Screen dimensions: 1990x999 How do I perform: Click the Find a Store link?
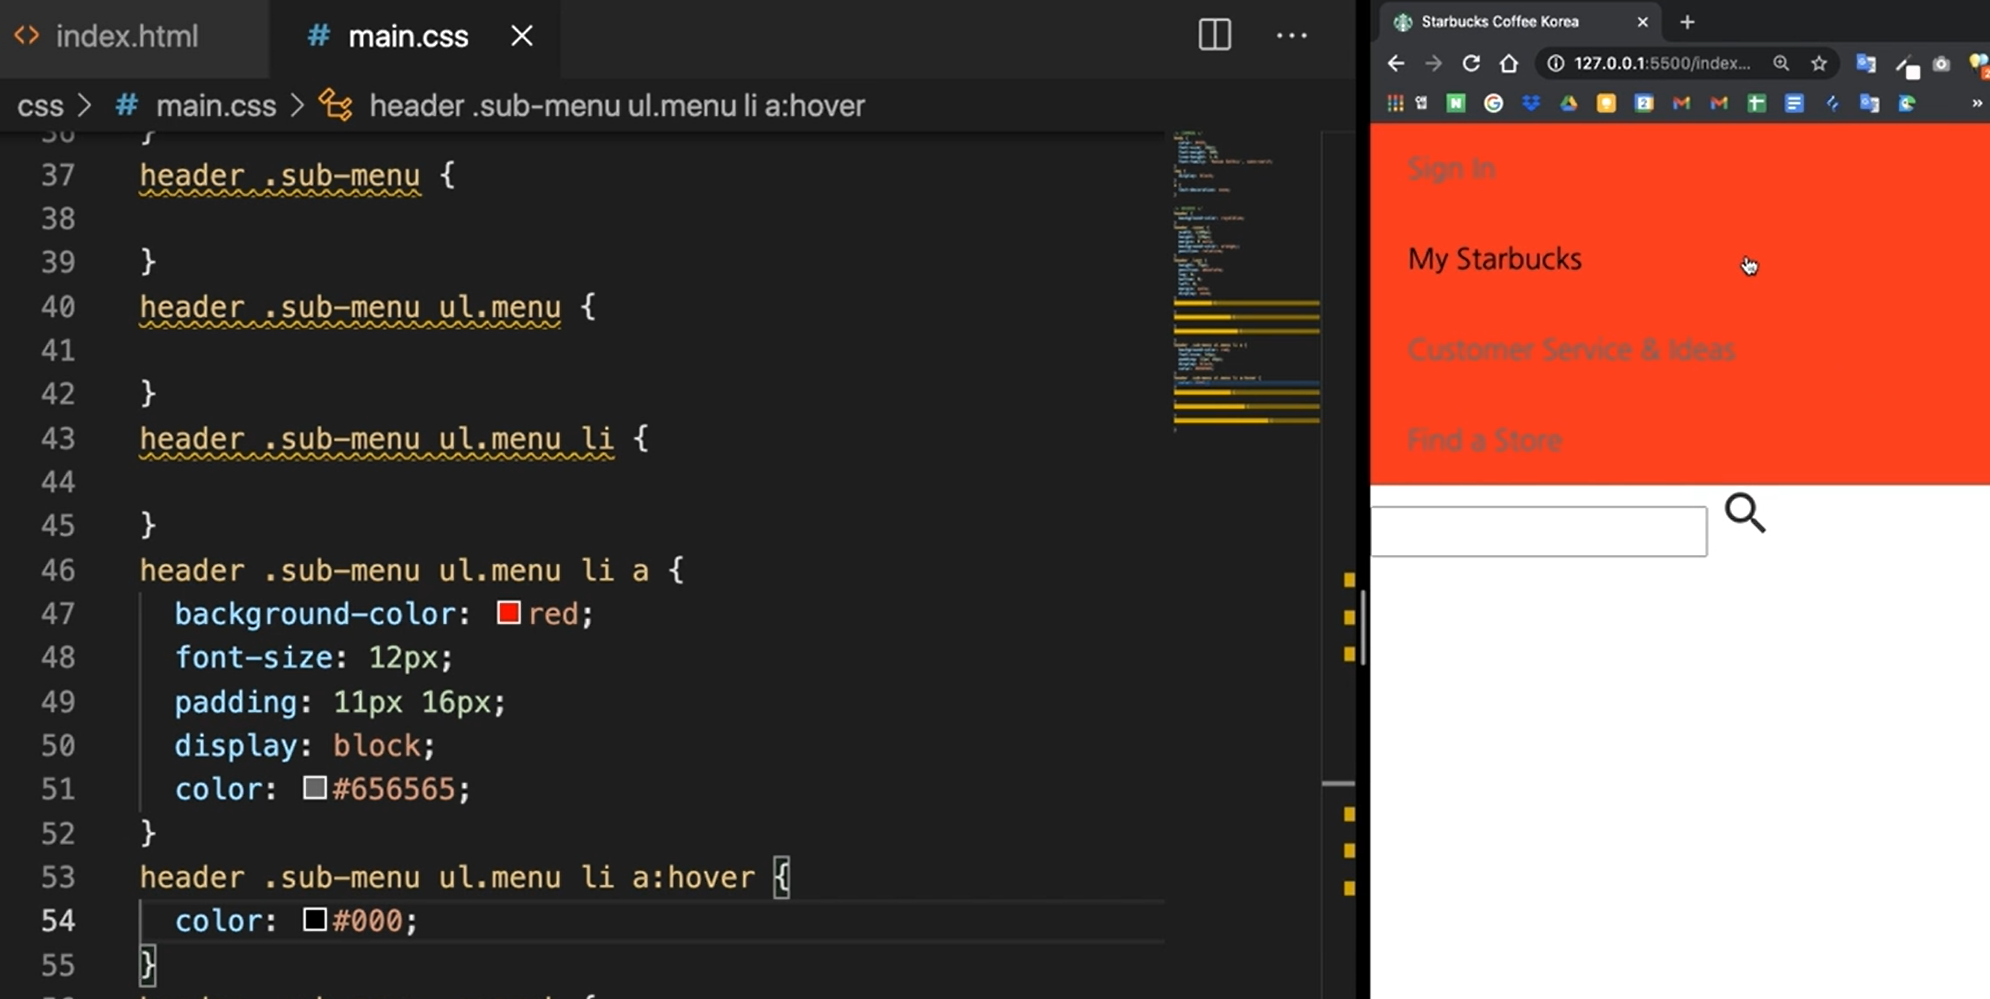(x=1484, y=440)
